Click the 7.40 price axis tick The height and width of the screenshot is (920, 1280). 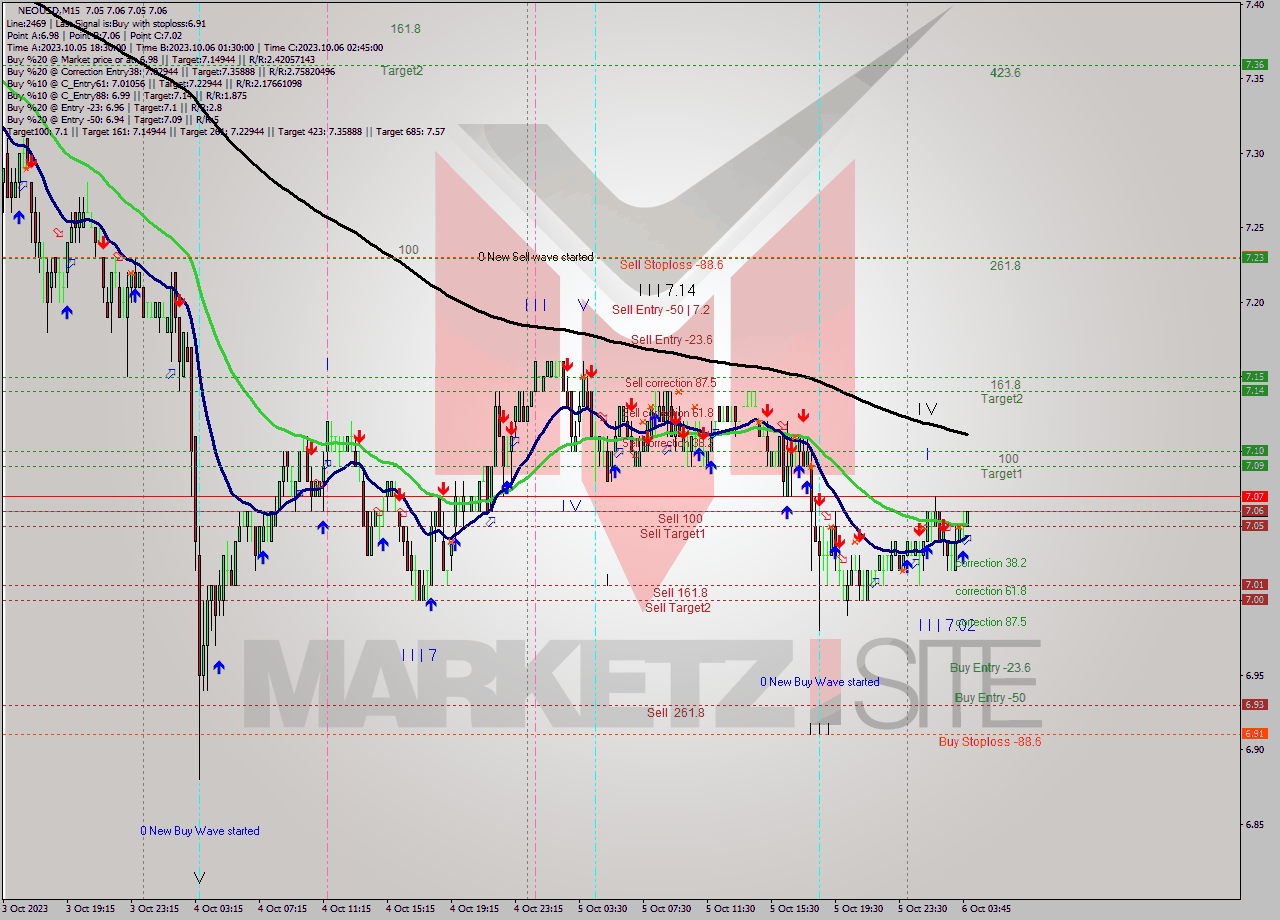tap(1254, 5)
